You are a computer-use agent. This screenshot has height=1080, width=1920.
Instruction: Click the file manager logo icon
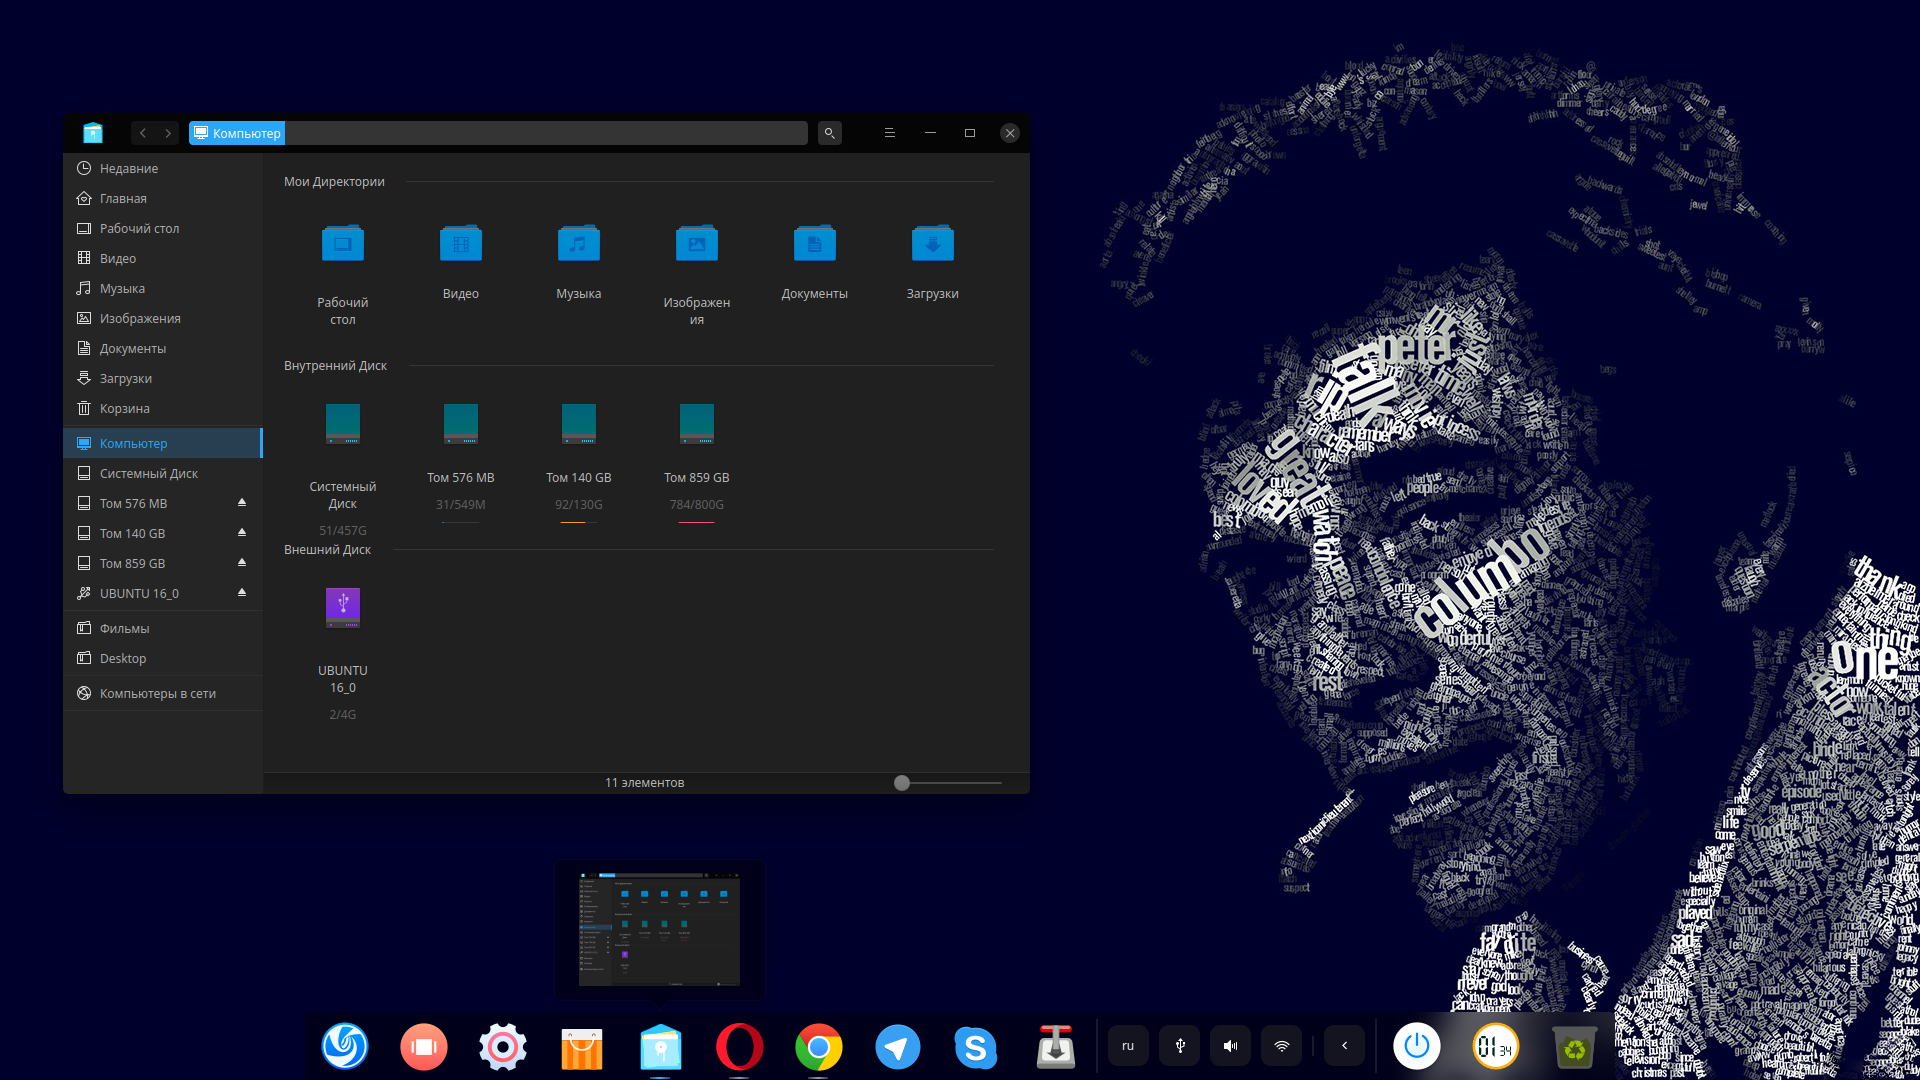[93, 133]
